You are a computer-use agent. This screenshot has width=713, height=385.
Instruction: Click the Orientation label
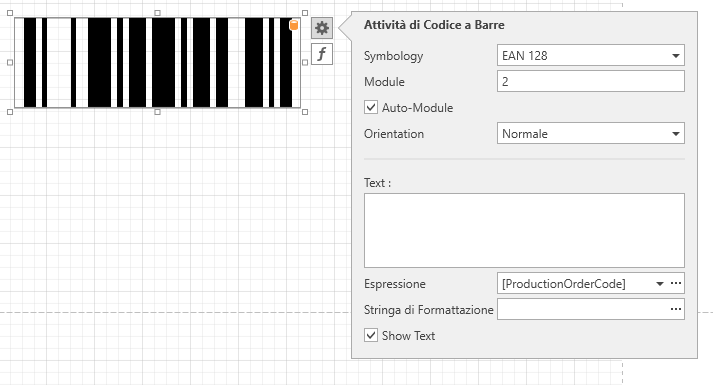pyautogui.click(x=394, y=134)
